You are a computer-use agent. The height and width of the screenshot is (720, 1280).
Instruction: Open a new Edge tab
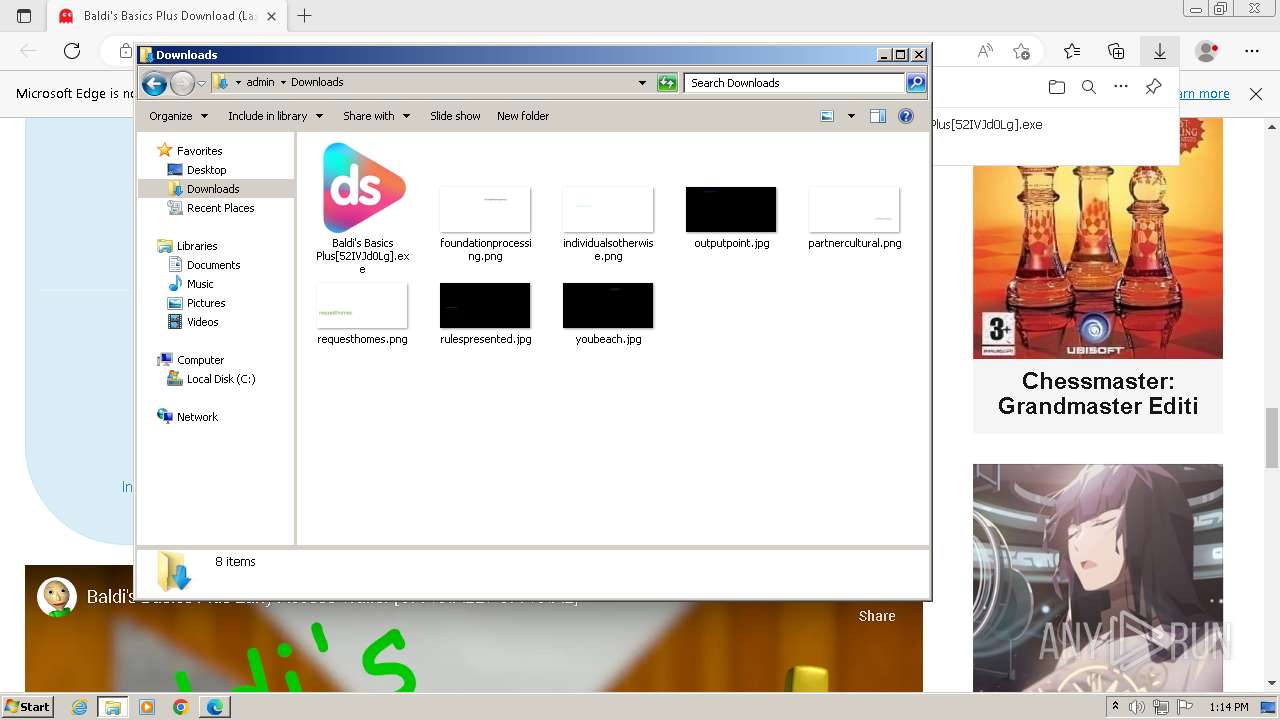point(305,16)
